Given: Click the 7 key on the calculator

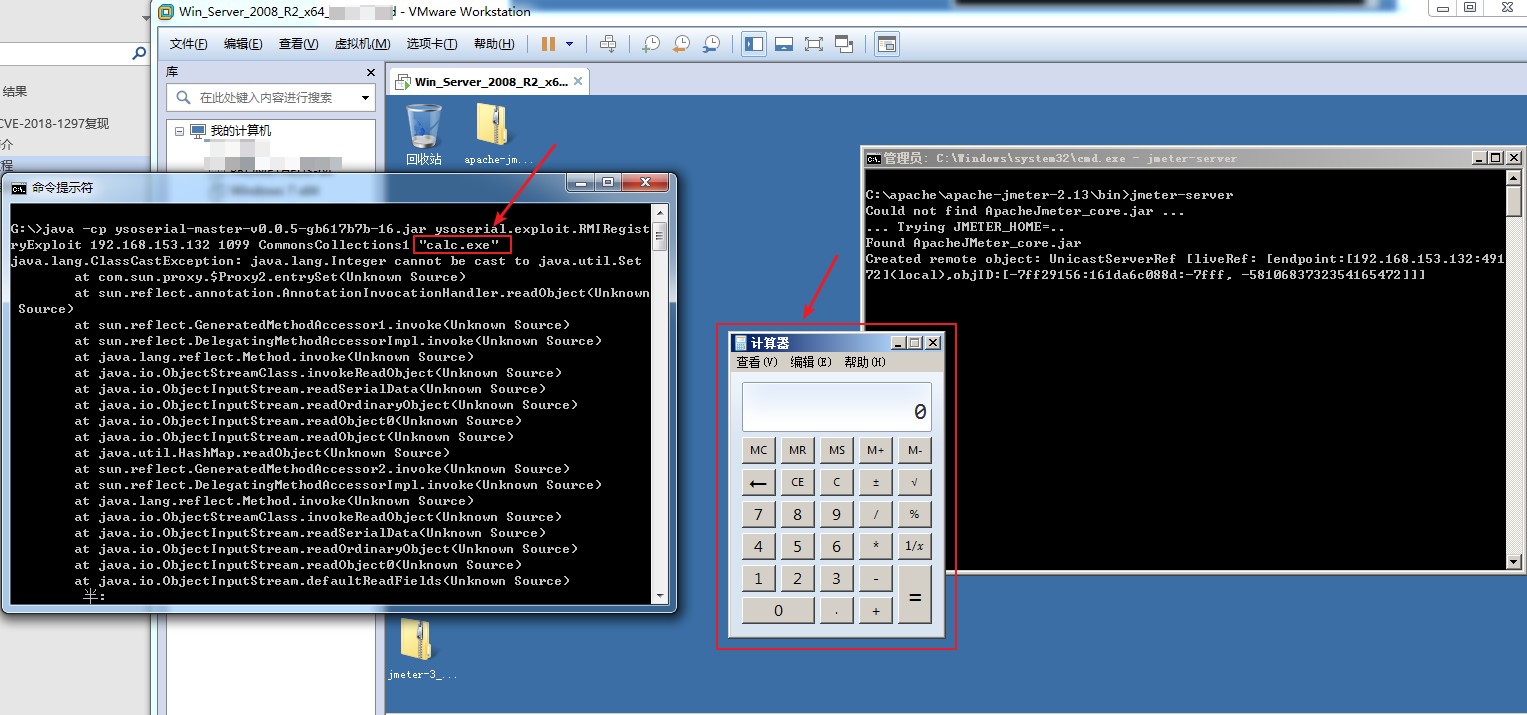Looking at the screenshot, I should pyautogui.click(x=759, y=514).
